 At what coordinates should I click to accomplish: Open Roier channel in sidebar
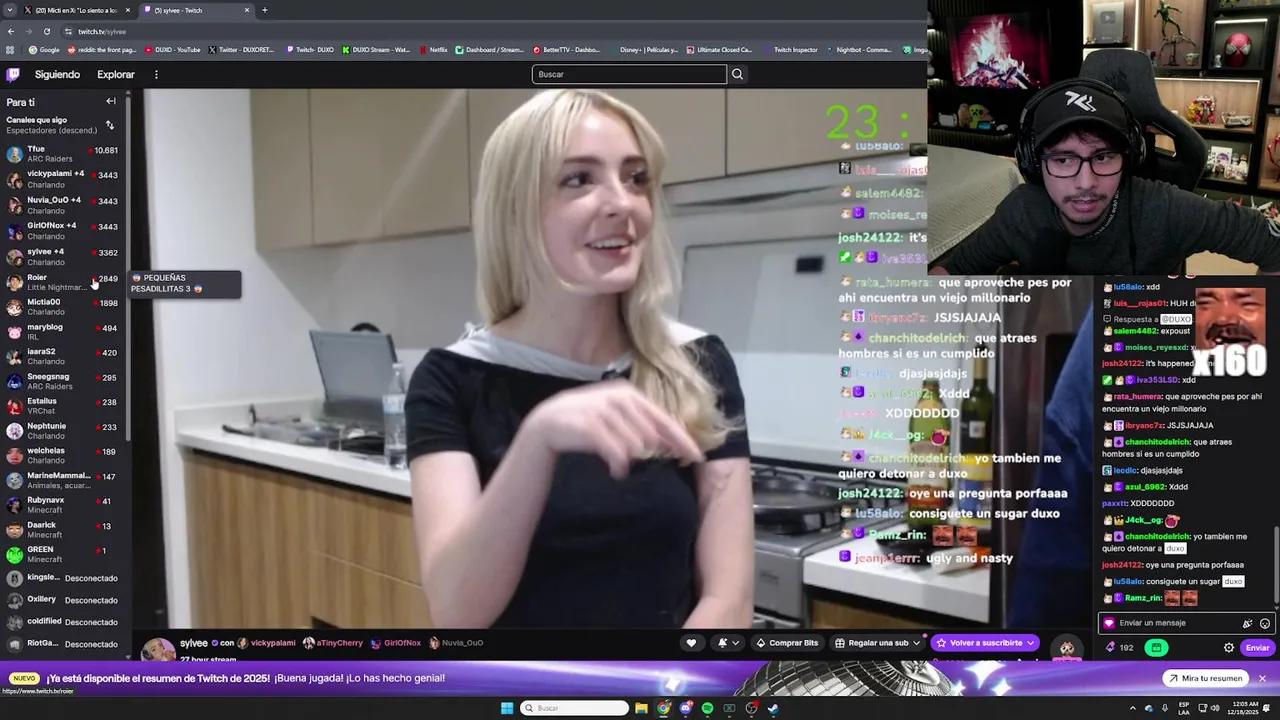62,282
